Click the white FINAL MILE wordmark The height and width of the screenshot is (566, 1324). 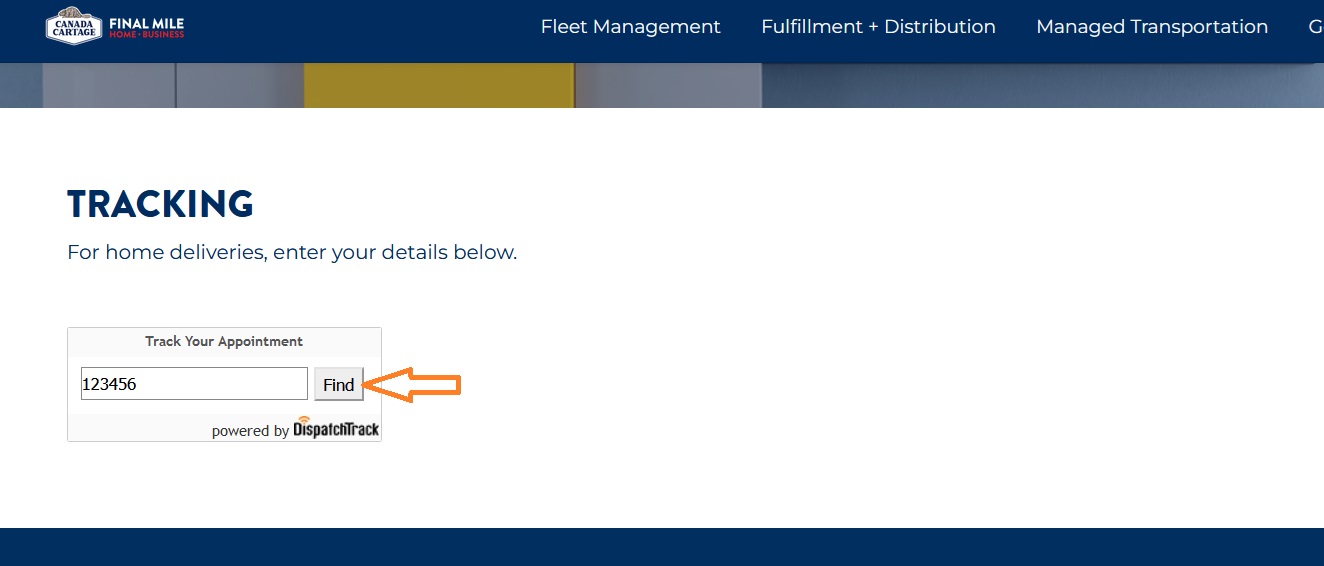146,23
